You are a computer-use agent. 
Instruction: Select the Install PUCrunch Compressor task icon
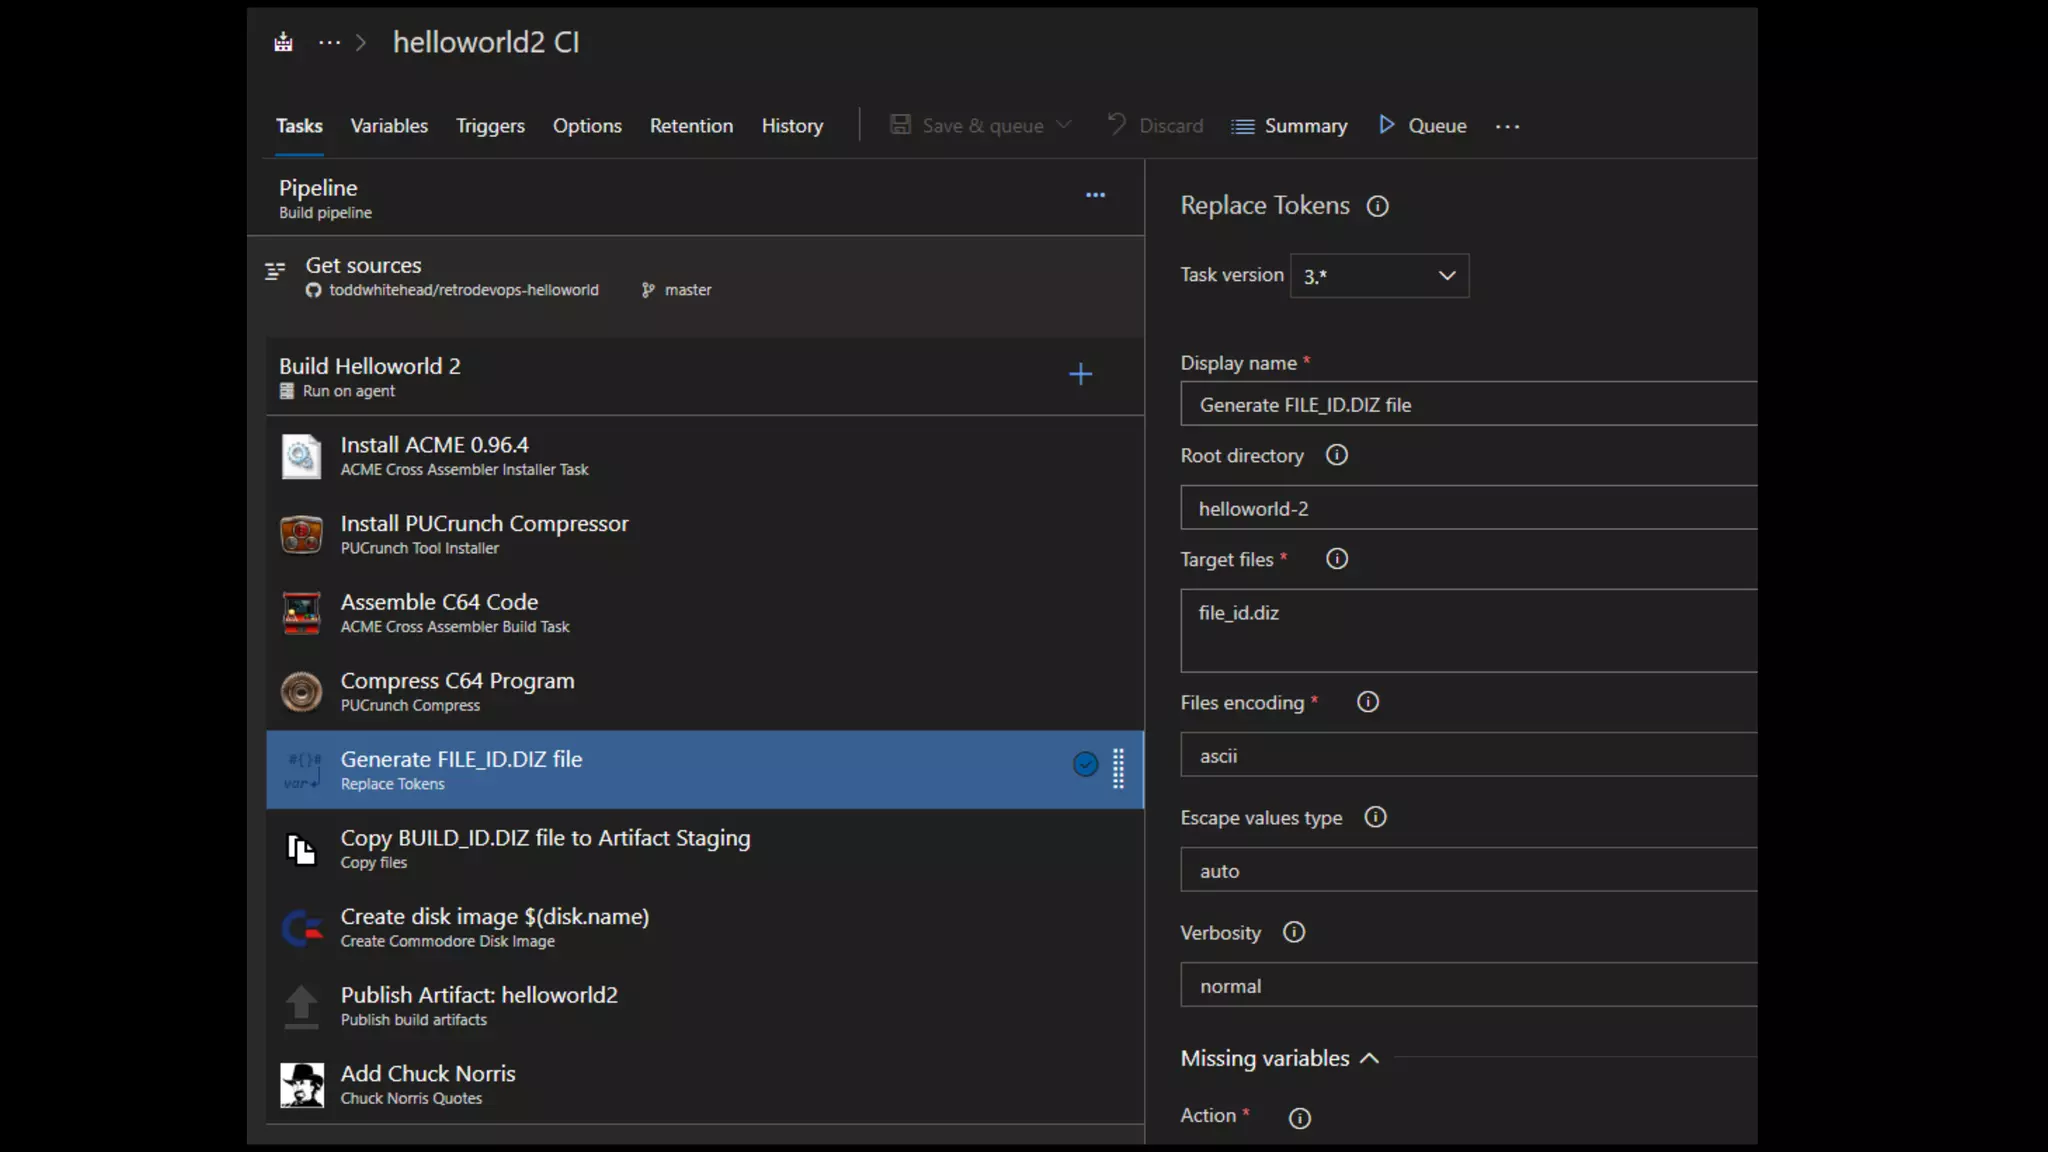(301, 535)
